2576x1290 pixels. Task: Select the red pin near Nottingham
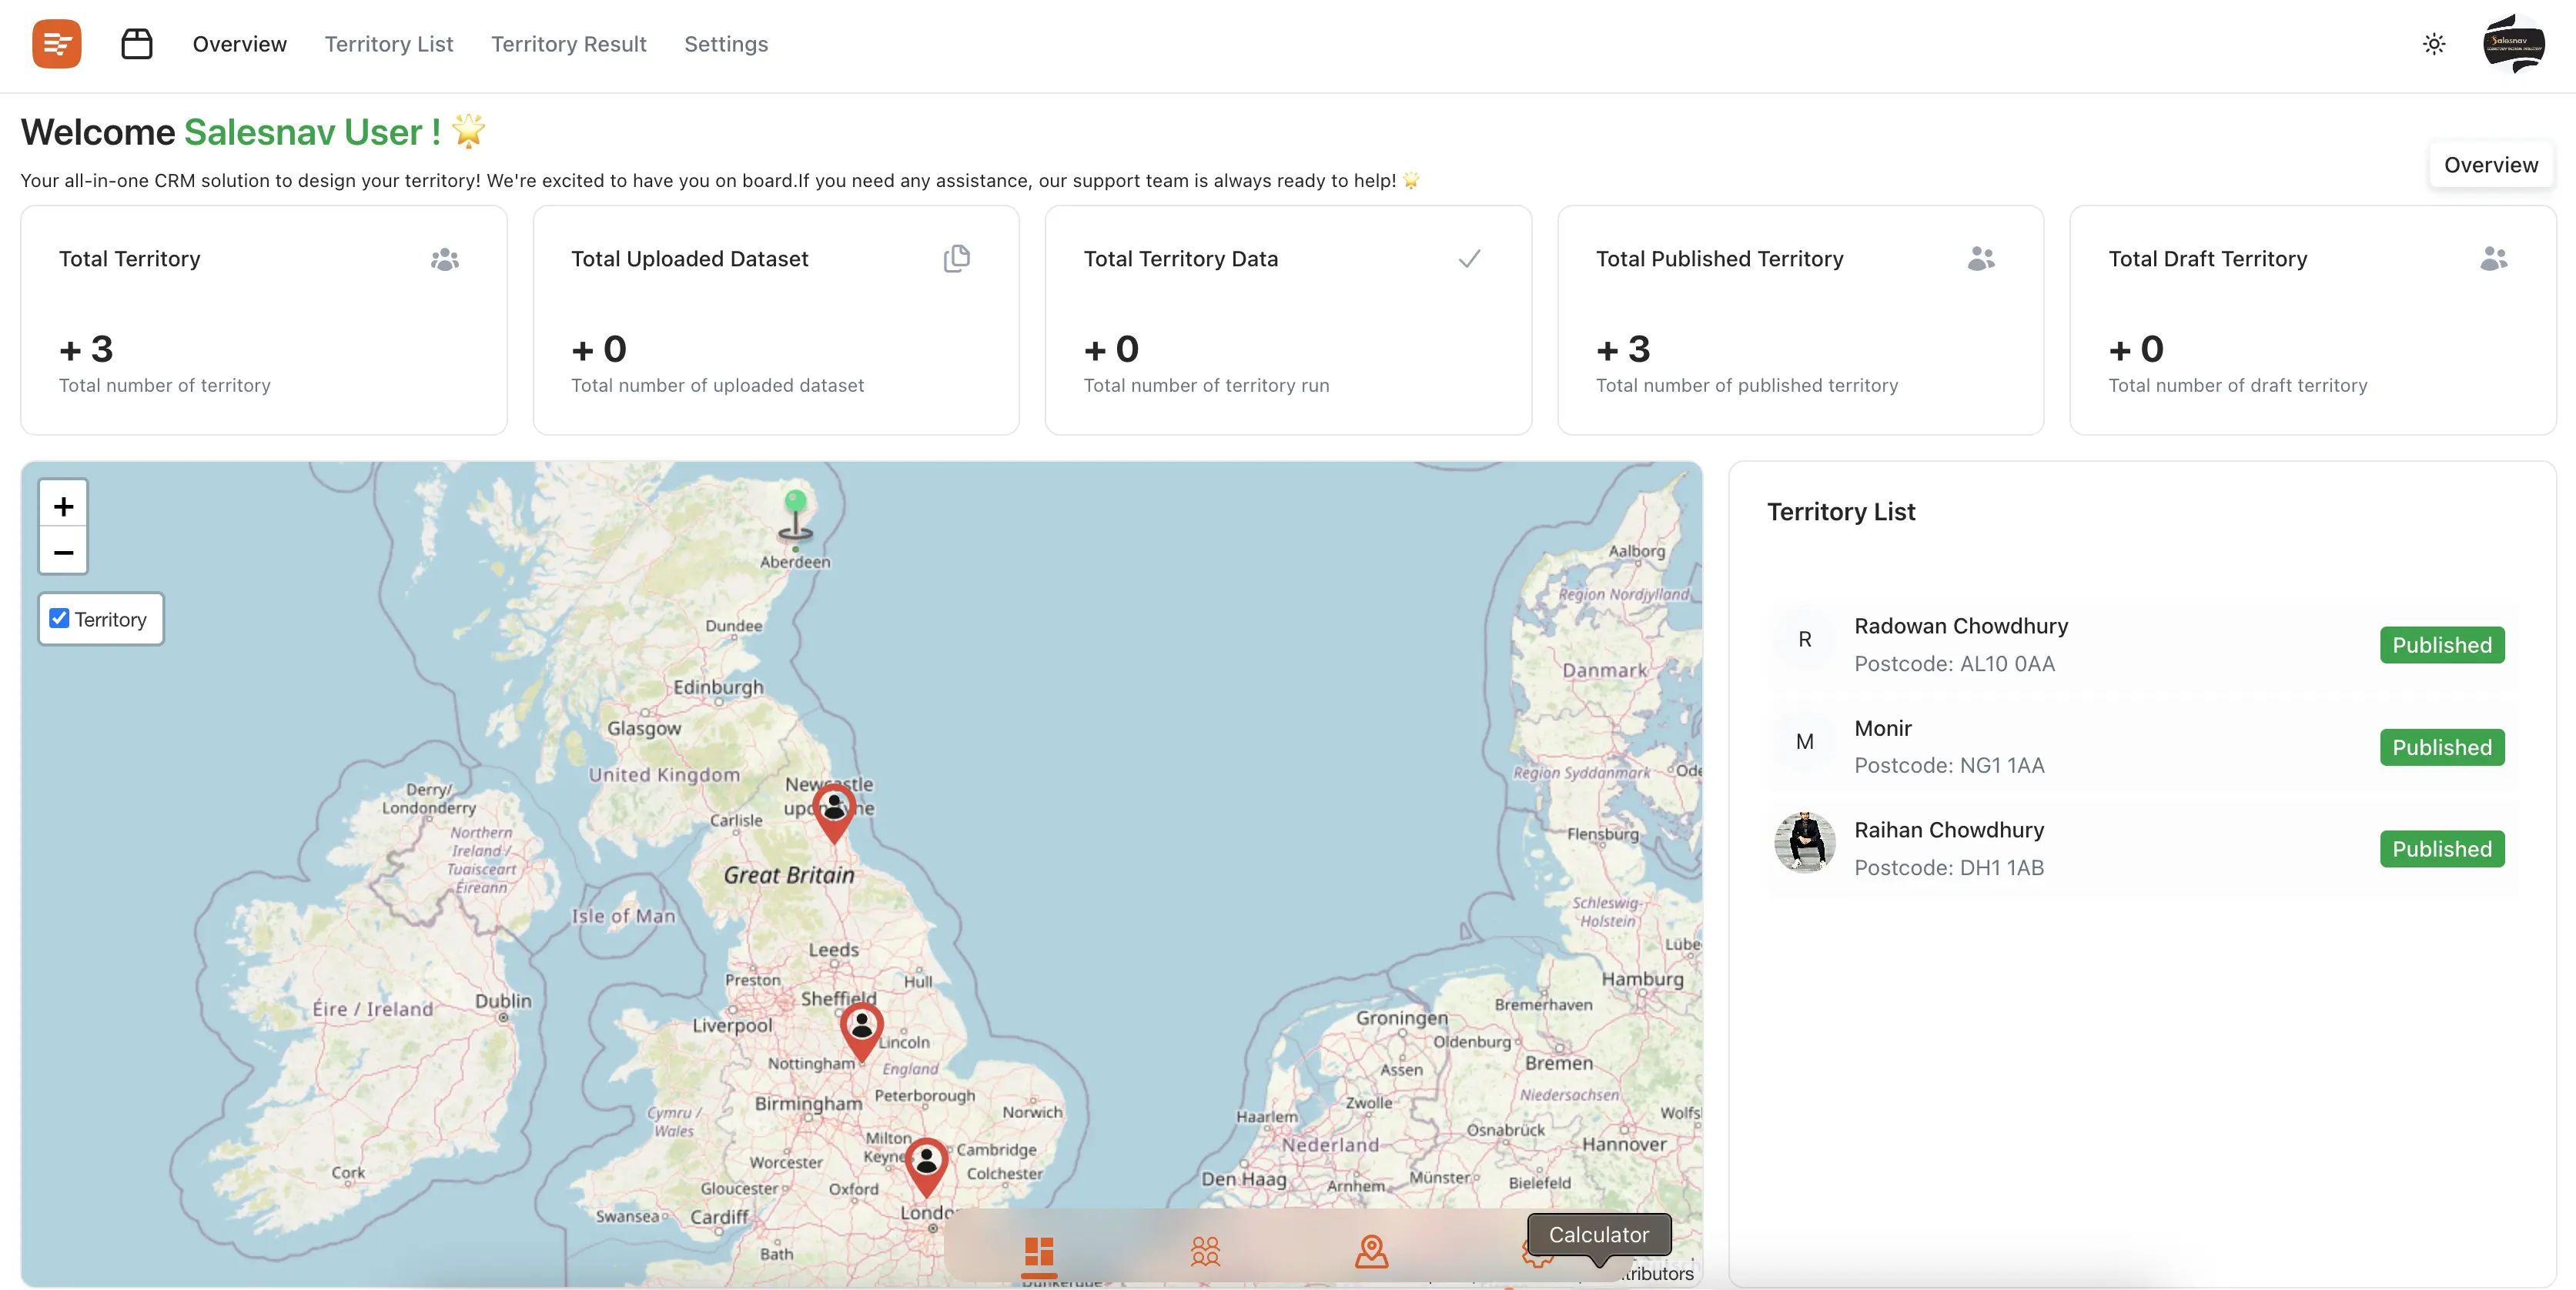pos(861,1027)
